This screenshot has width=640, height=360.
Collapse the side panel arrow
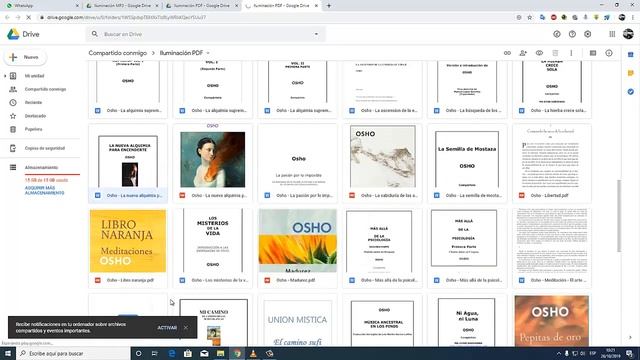(x=630, y=338)
